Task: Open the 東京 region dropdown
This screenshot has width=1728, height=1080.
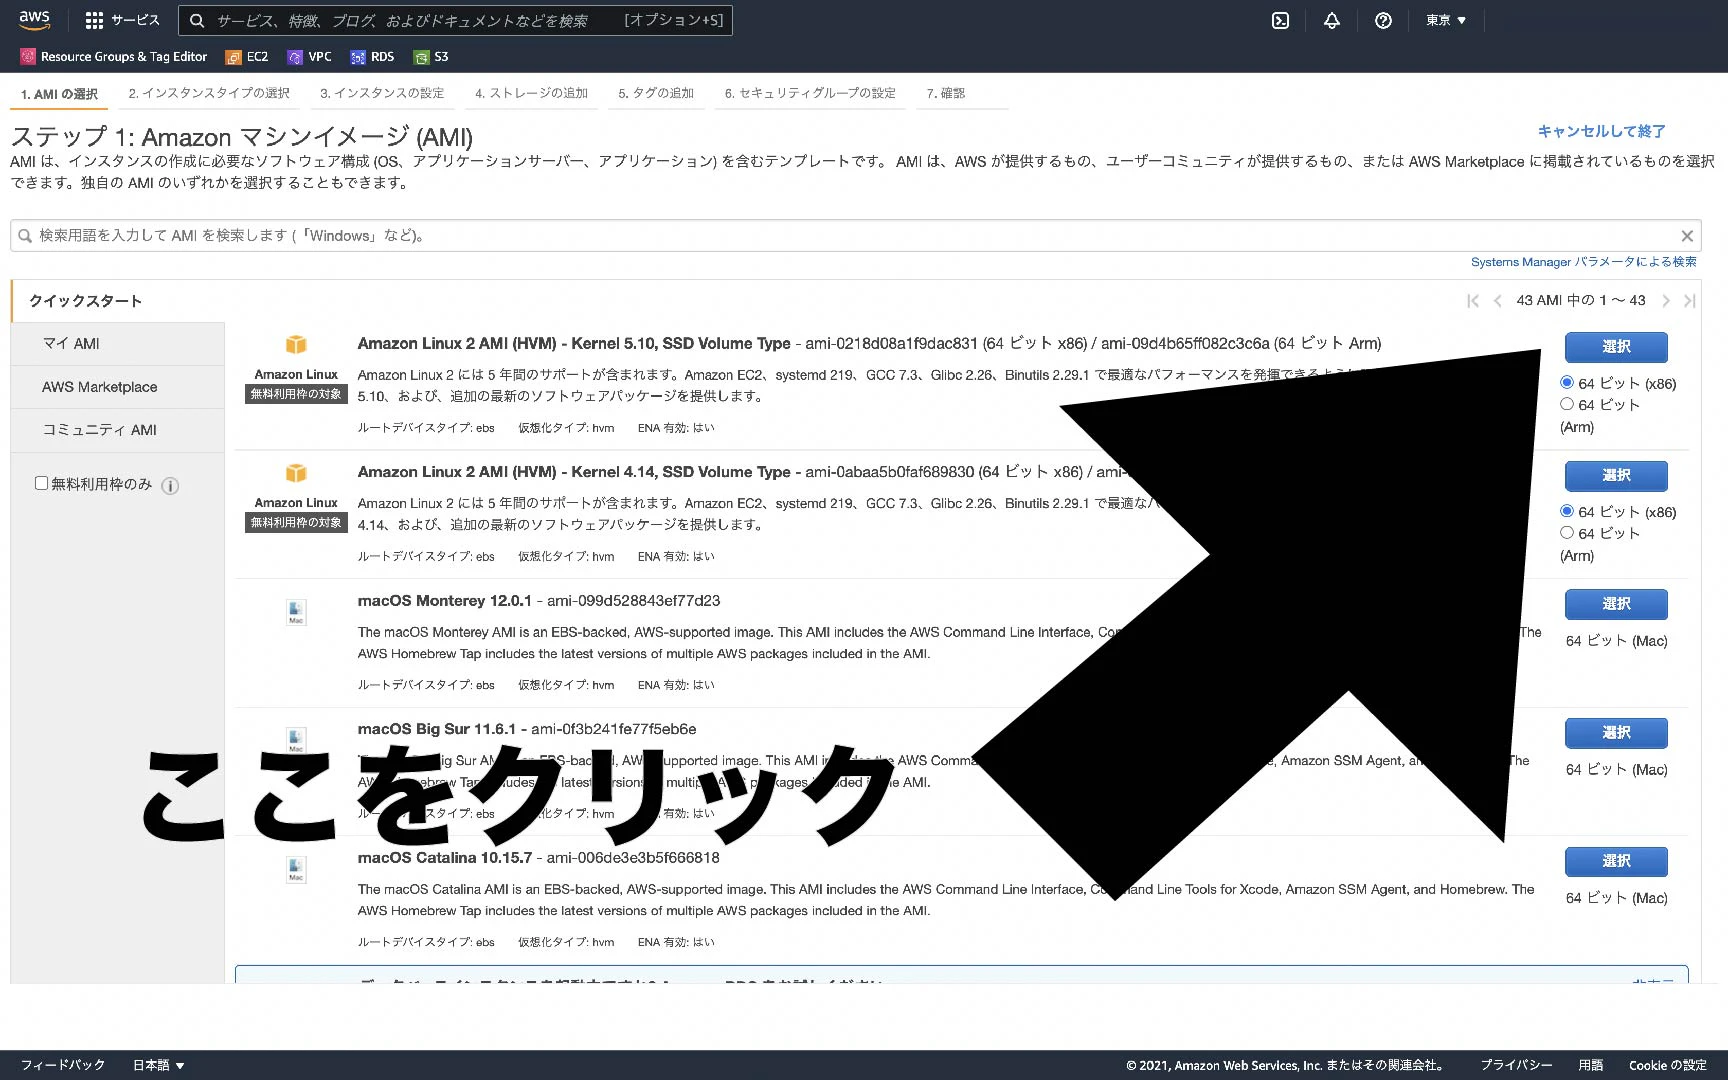Action: coord(1446,20)
